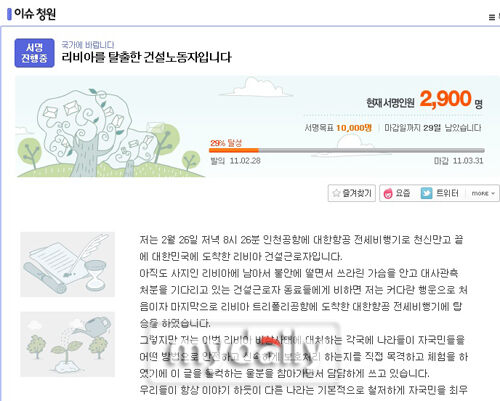Share via the 요즘 icon
500x401 pixels.
[388, 193]
